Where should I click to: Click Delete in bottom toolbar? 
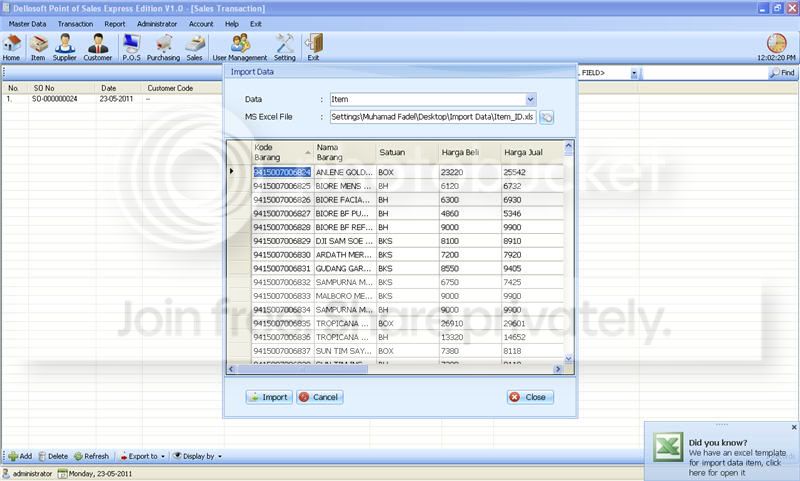coord(53,456)
